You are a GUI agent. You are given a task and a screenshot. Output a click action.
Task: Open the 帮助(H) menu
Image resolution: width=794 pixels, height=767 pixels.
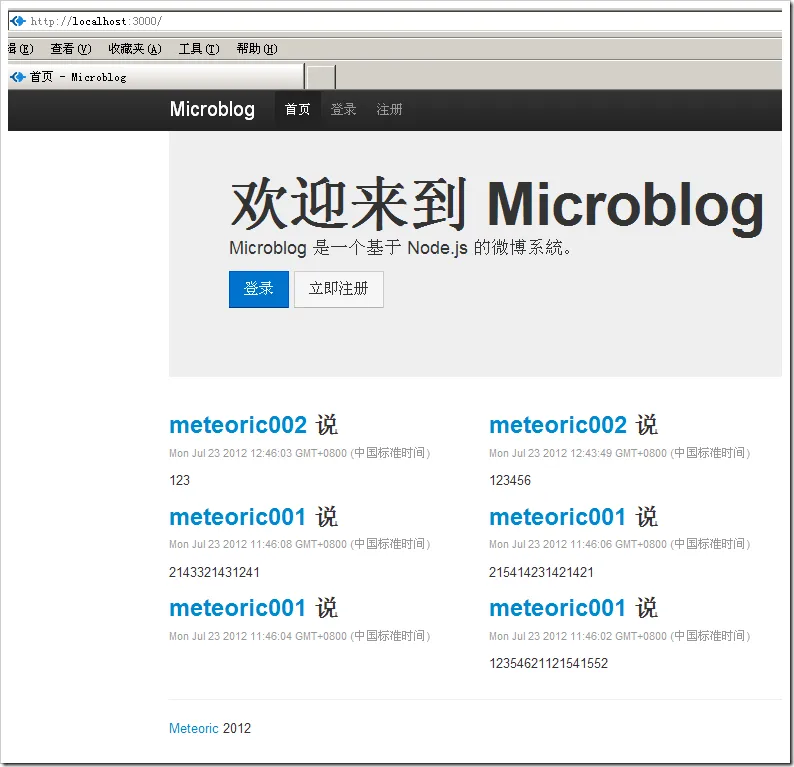tap(257, 49)
